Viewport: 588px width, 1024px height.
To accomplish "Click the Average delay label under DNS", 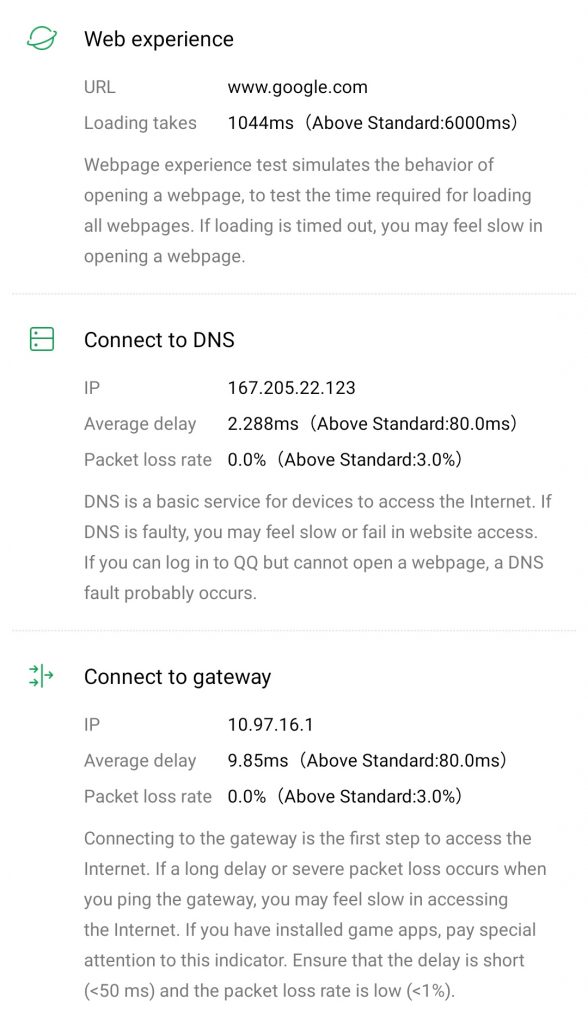I will pos(140,424).
